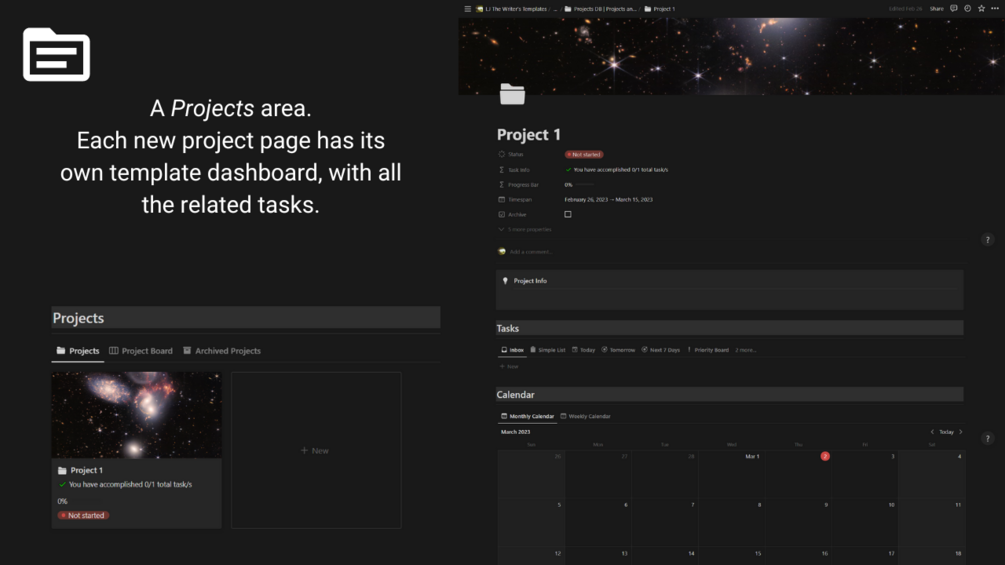This screenshot has width=1005, height=565.
Task: Open the Archived Projects tab
Action: [222, 351]
